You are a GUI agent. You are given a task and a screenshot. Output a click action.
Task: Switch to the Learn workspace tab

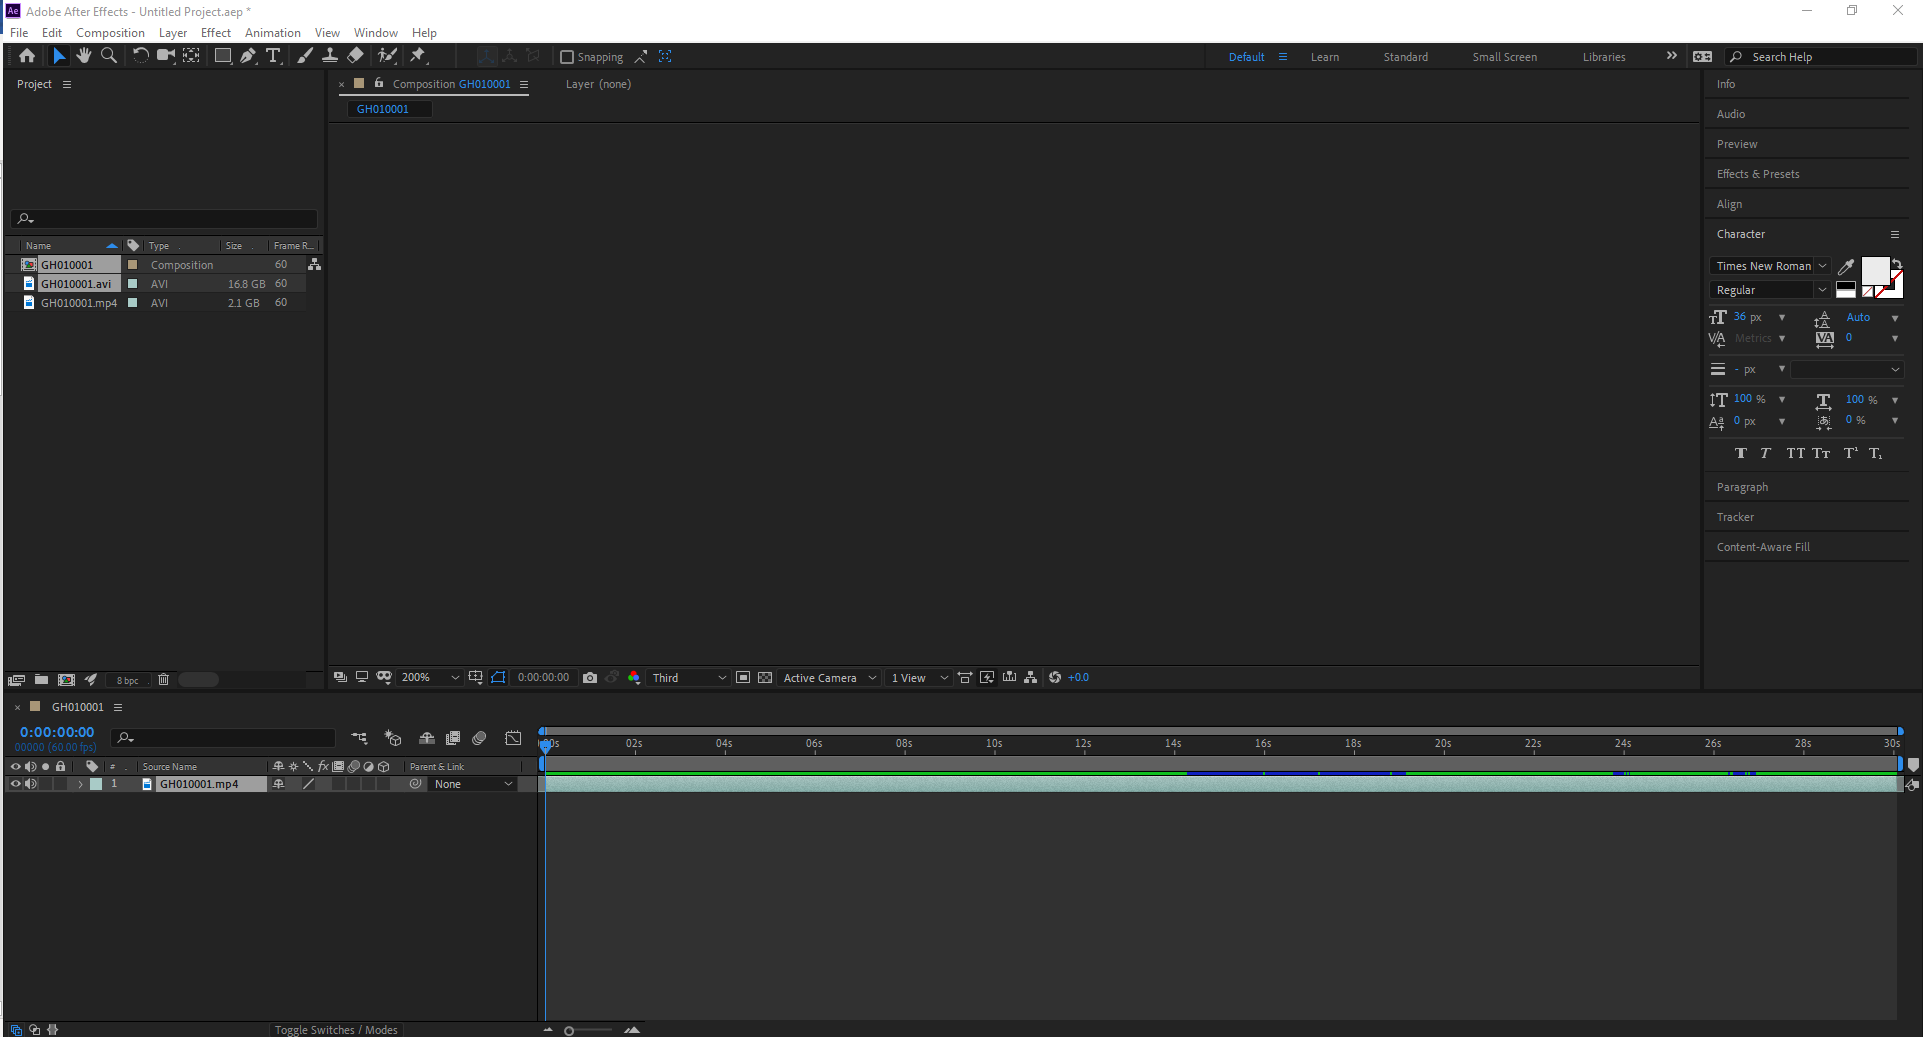[1324, 57]
